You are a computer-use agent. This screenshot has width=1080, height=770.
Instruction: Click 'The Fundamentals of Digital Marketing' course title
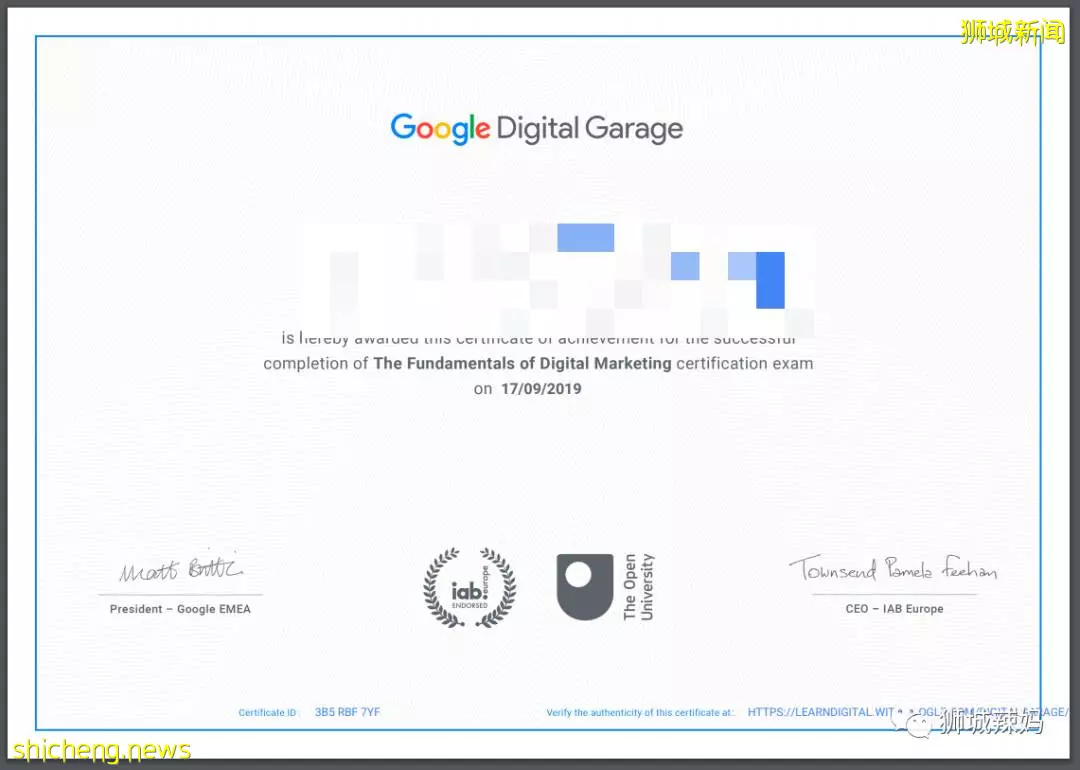click(x=522, y=363)
